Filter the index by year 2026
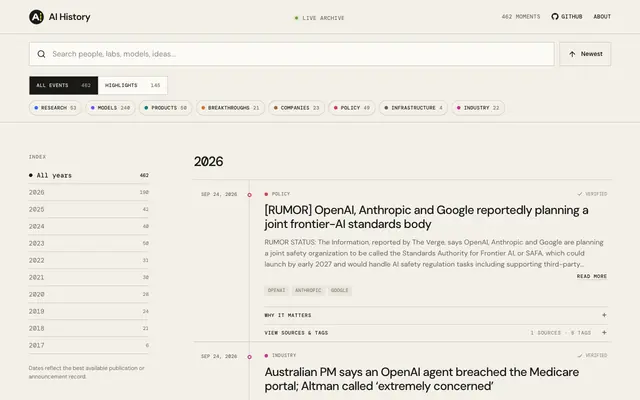 [89, 192]
